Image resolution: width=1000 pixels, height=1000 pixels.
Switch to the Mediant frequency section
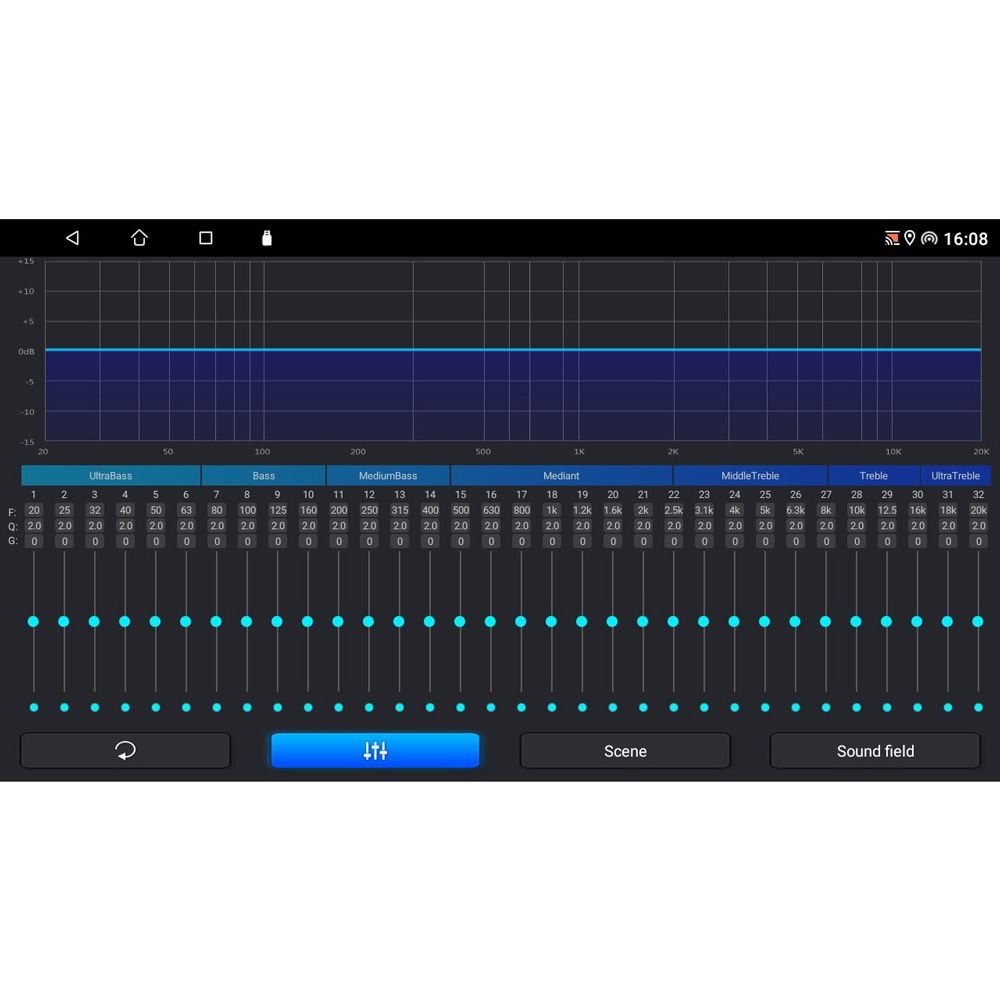tap(561, 475)
